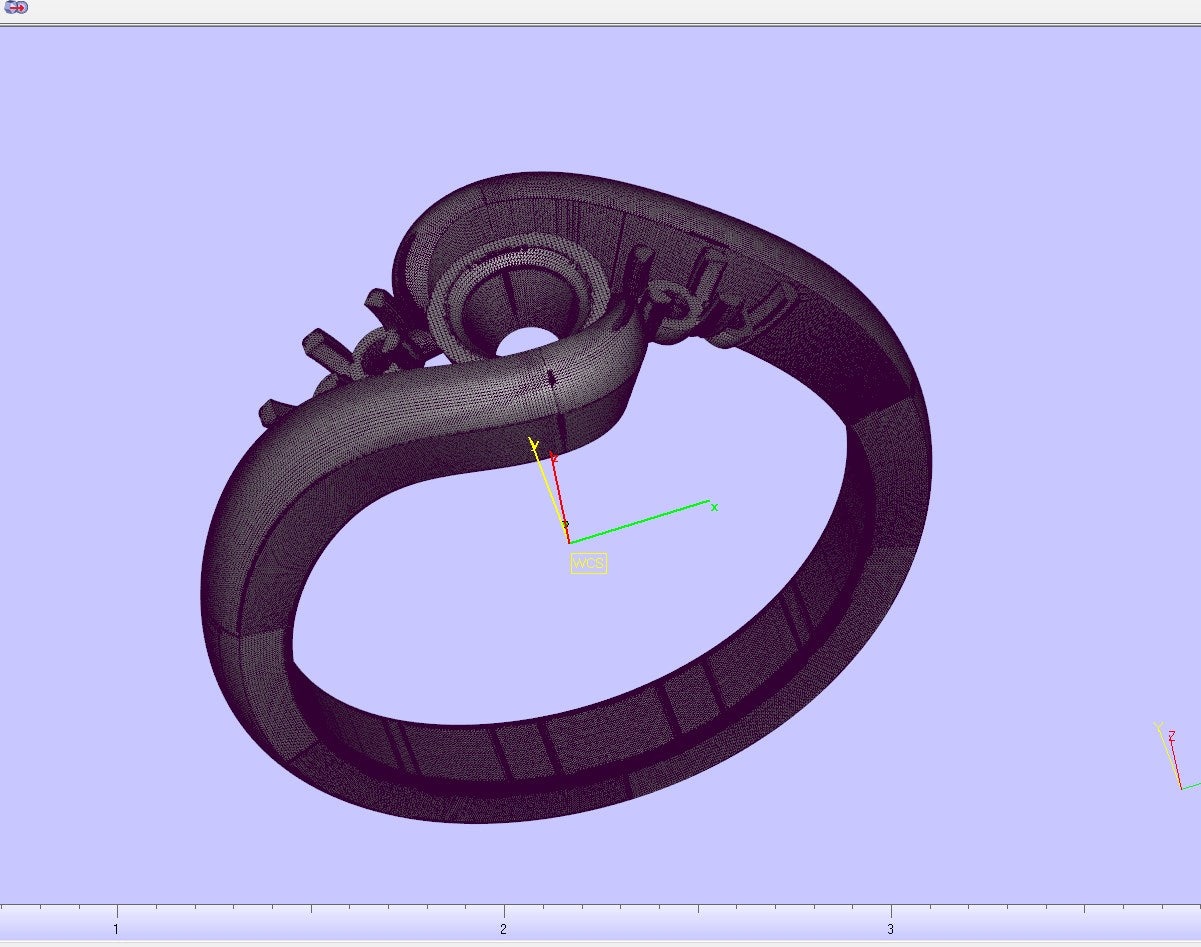Click the yellow WCS label box
The image size is (1201, 947).
coord(588,564)
